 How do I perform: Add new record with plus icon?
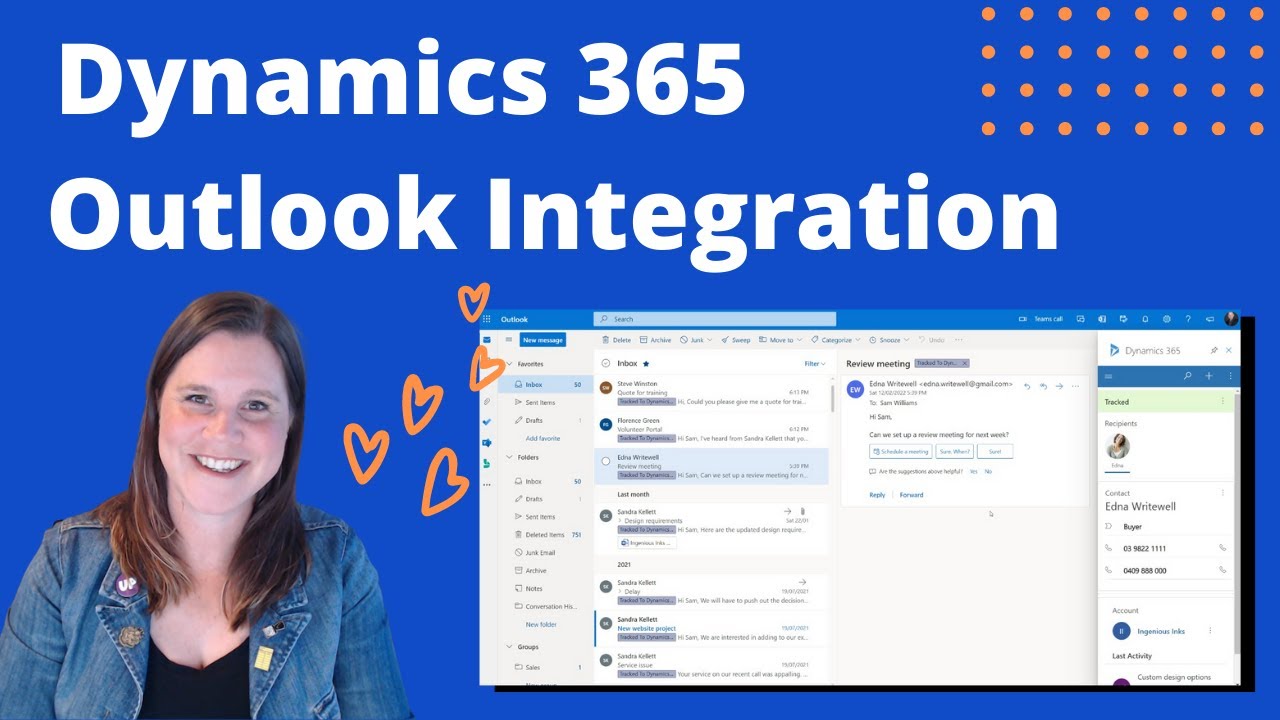point(1209,376)
